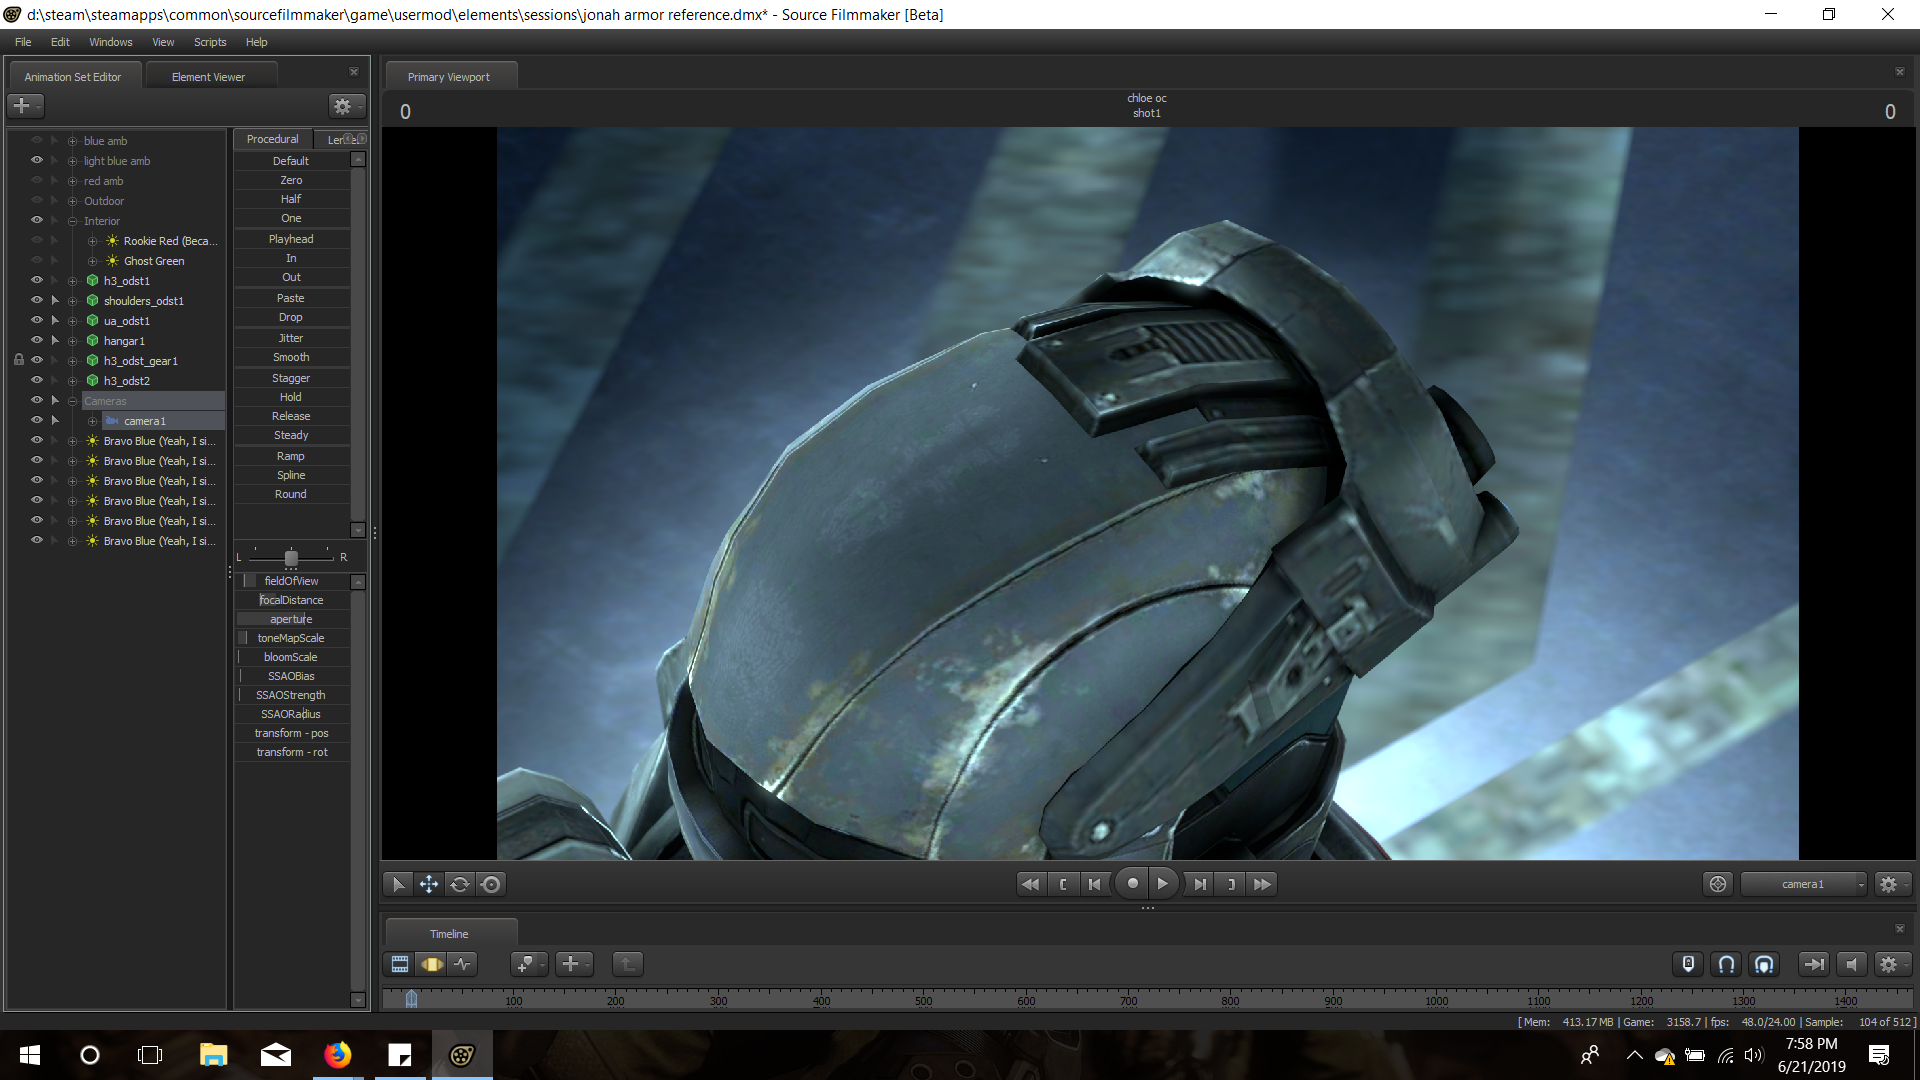Switch to graph editor mode
Screen dimensions: 1920x1080
pyautogui.click(x=462, y=964)
